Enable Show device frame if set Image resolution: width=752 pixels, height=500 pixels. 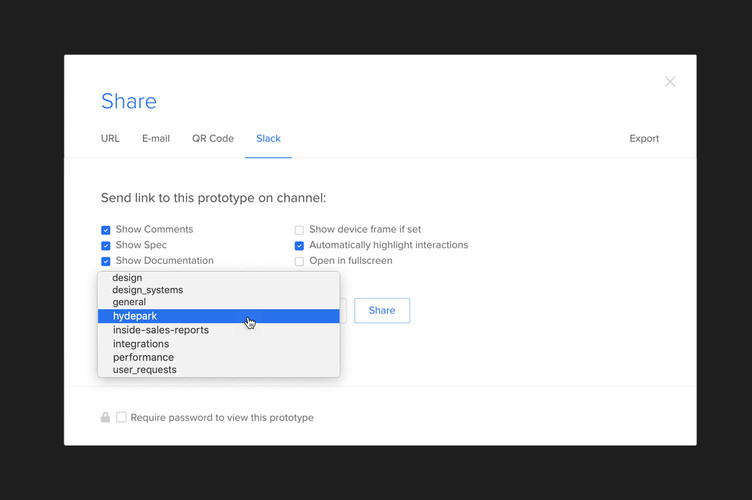[x=299, y=230]
